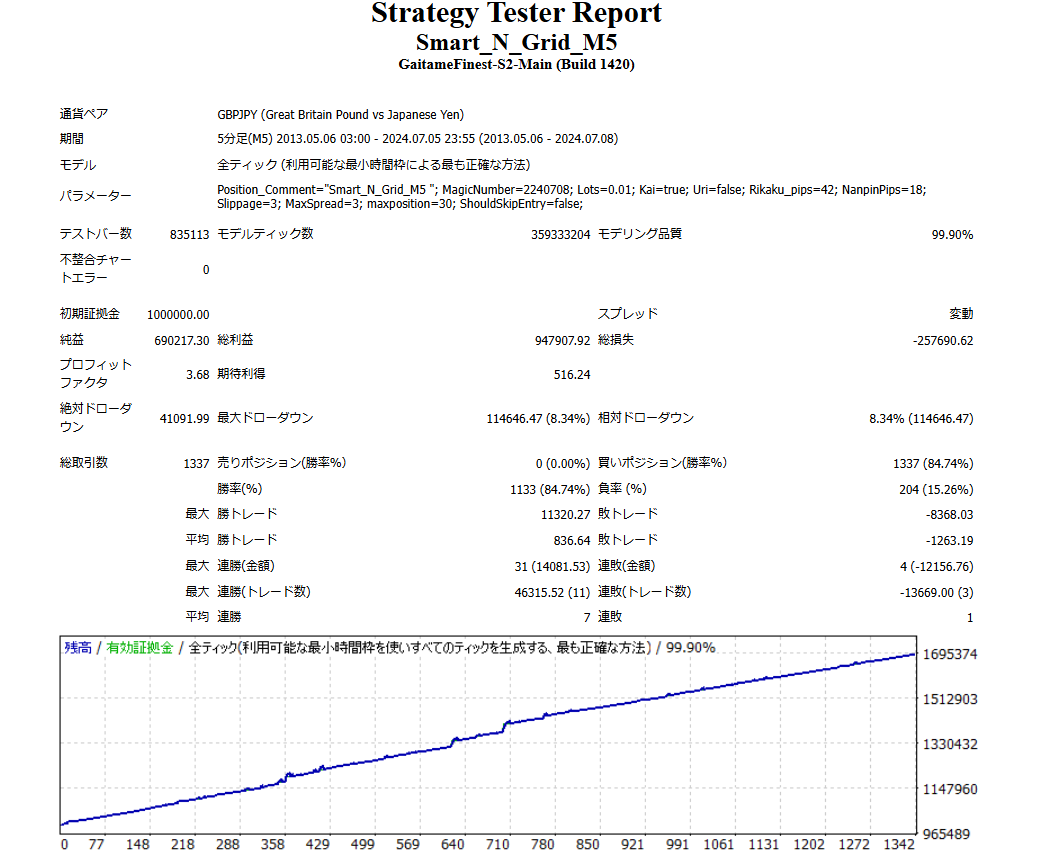Click short positions value 0 (0.00%)

click(563, 463)
